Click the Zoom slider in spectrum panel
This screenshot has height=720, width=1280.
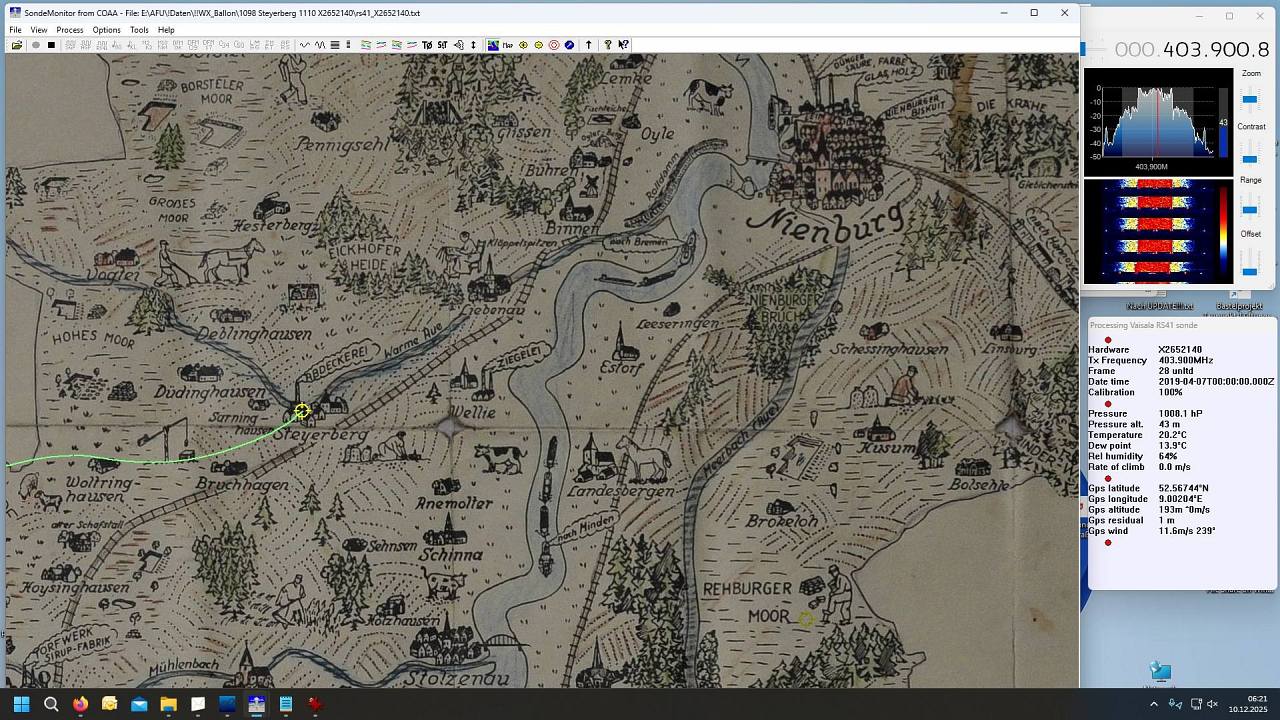[1249, 99]
